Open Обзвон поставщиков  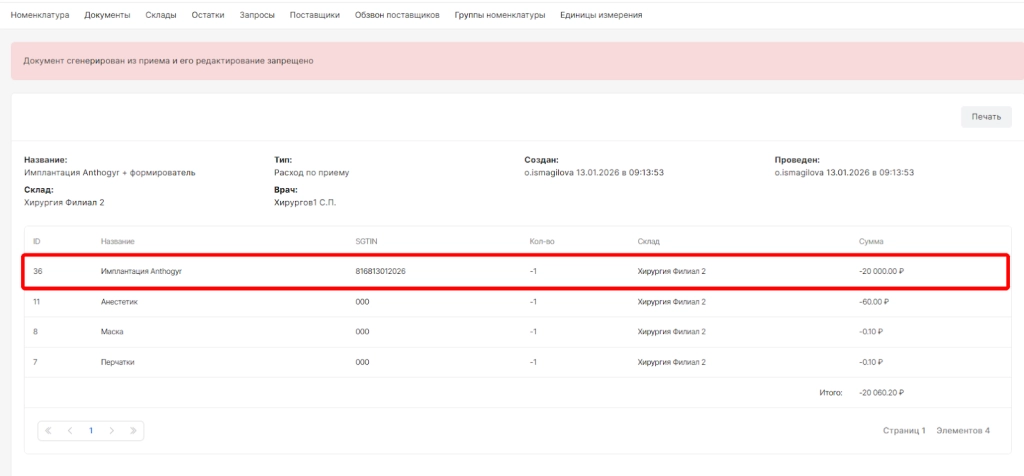pyautogui.click(x=396, y=15)
